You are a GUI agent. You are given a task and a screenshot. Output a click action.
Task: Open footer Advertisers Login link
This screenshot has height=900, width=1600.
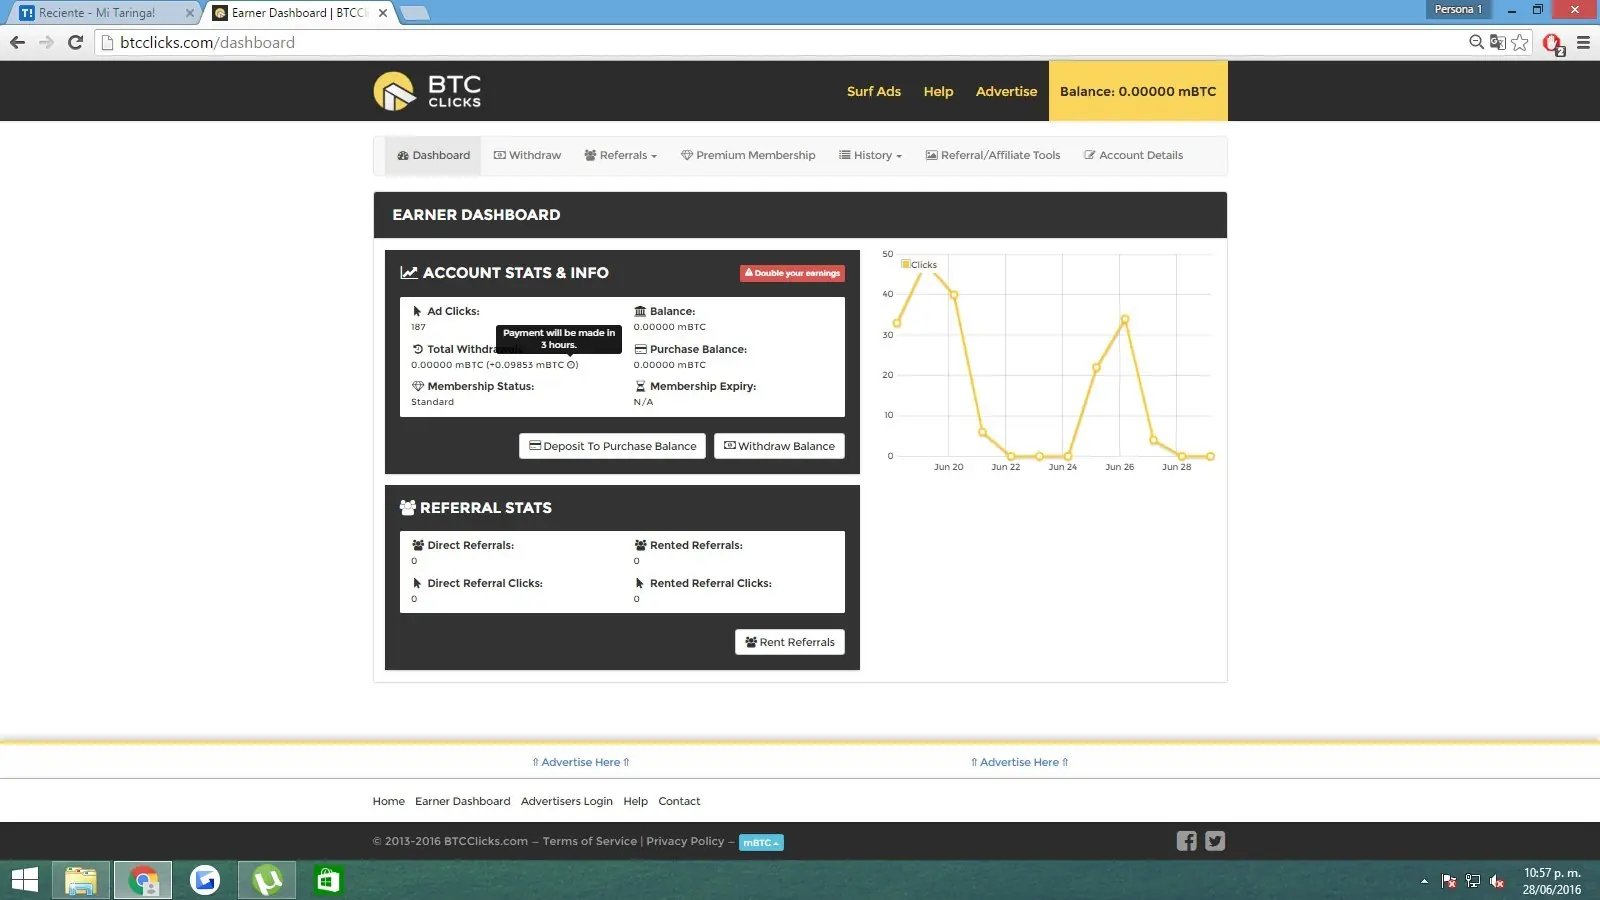point(566,801)
